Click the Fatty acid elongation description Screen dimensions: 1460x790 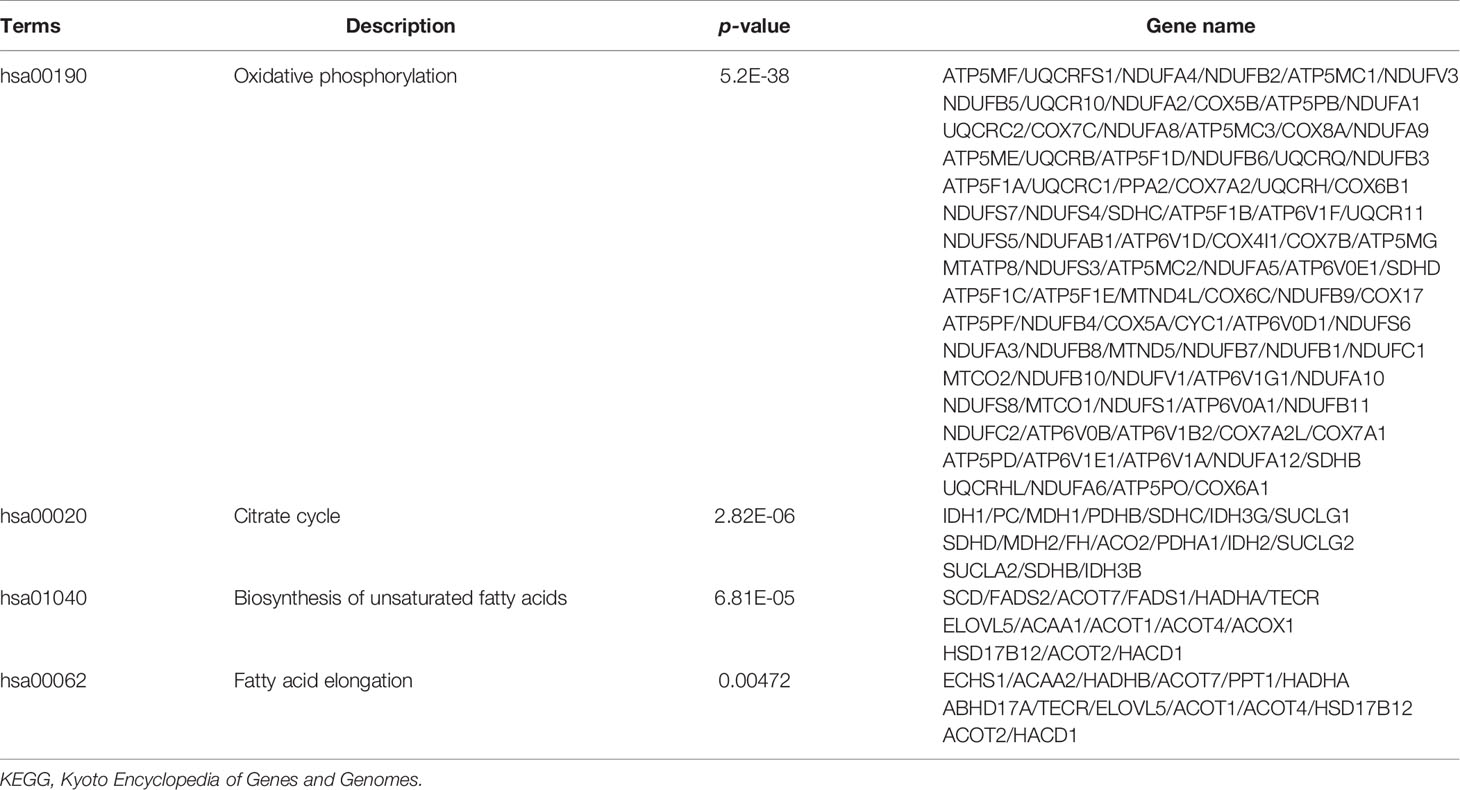323,681
